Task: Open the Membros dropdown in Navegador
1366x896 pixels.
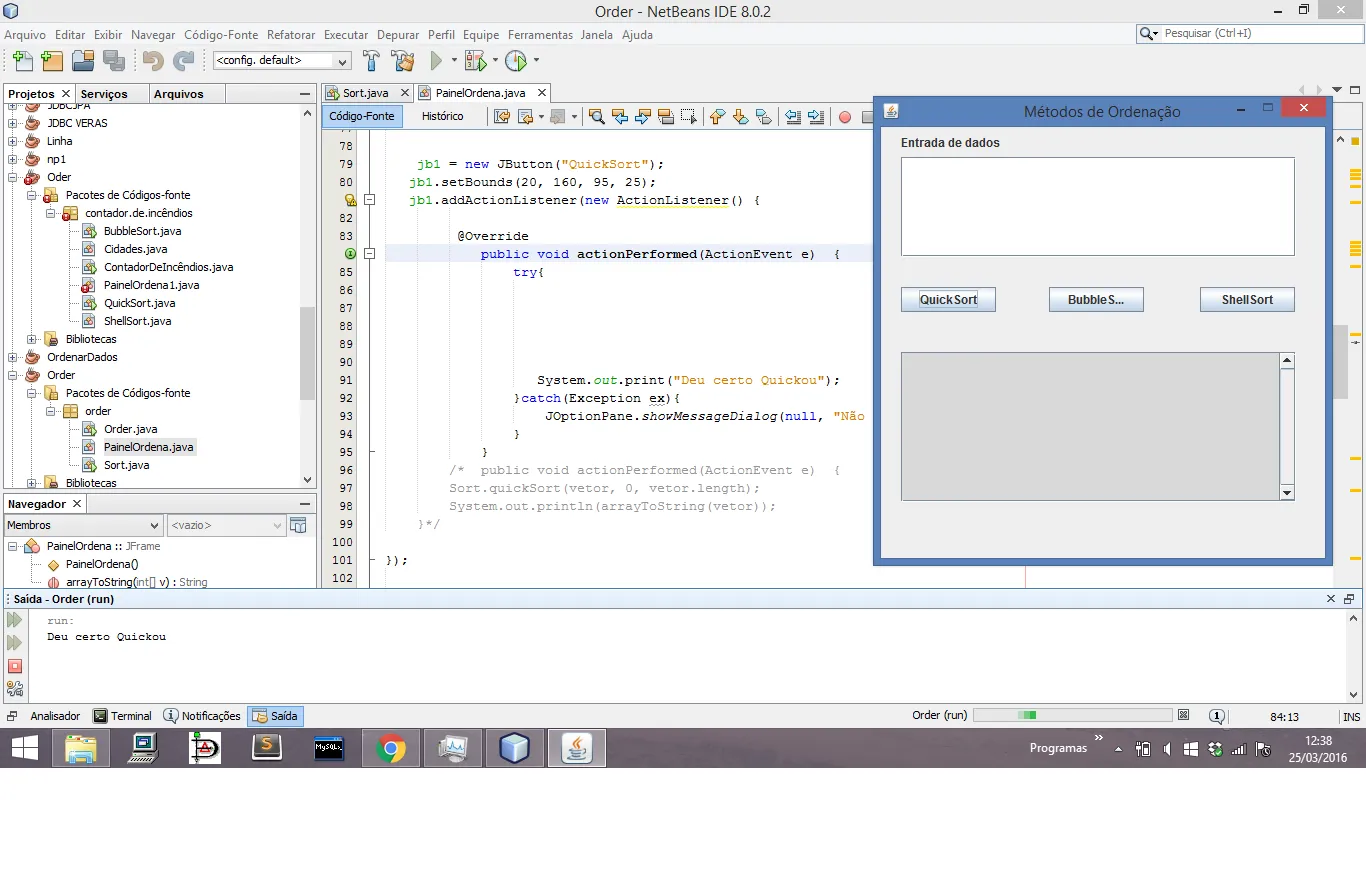Action: tap(83, 525)
